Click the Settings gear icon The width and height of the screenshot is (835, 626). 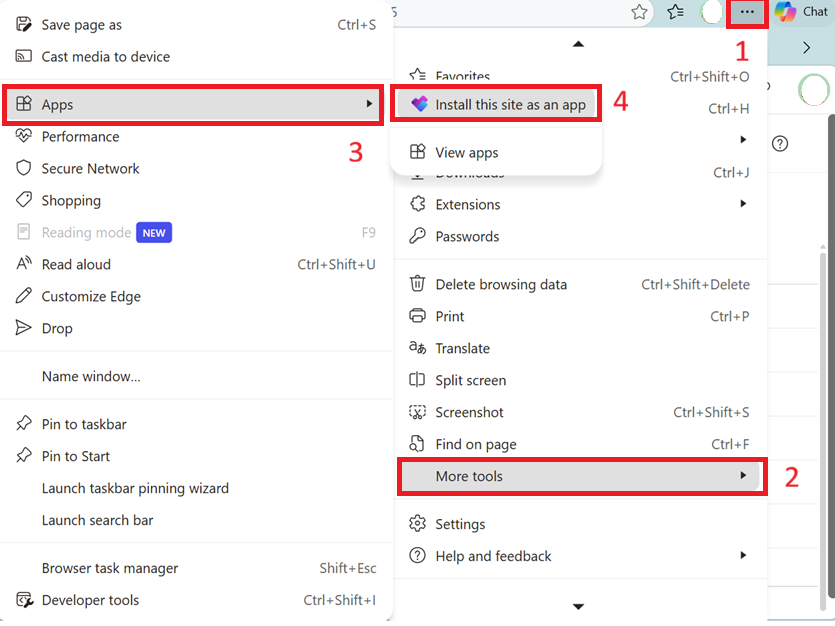click(418, 524)
